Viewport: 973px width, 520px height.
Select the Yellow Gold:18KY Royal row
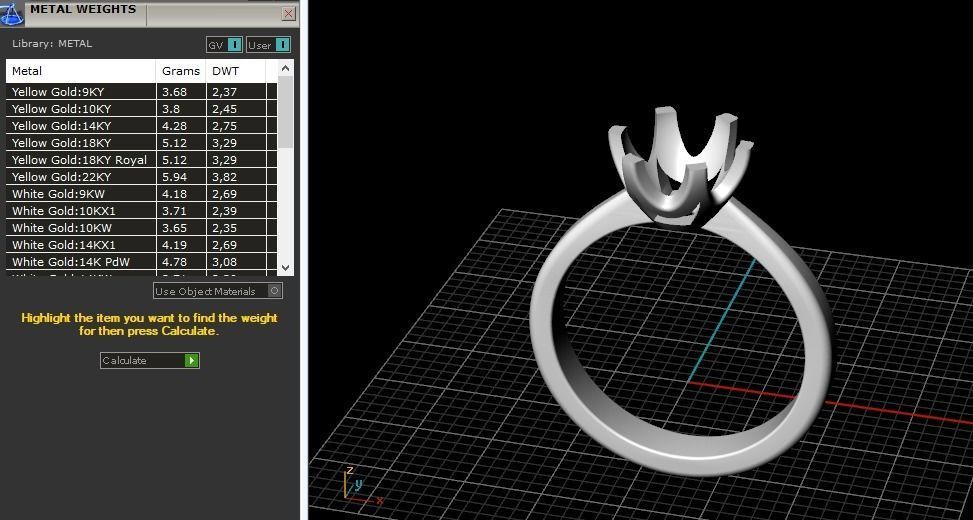coord(141,159)
